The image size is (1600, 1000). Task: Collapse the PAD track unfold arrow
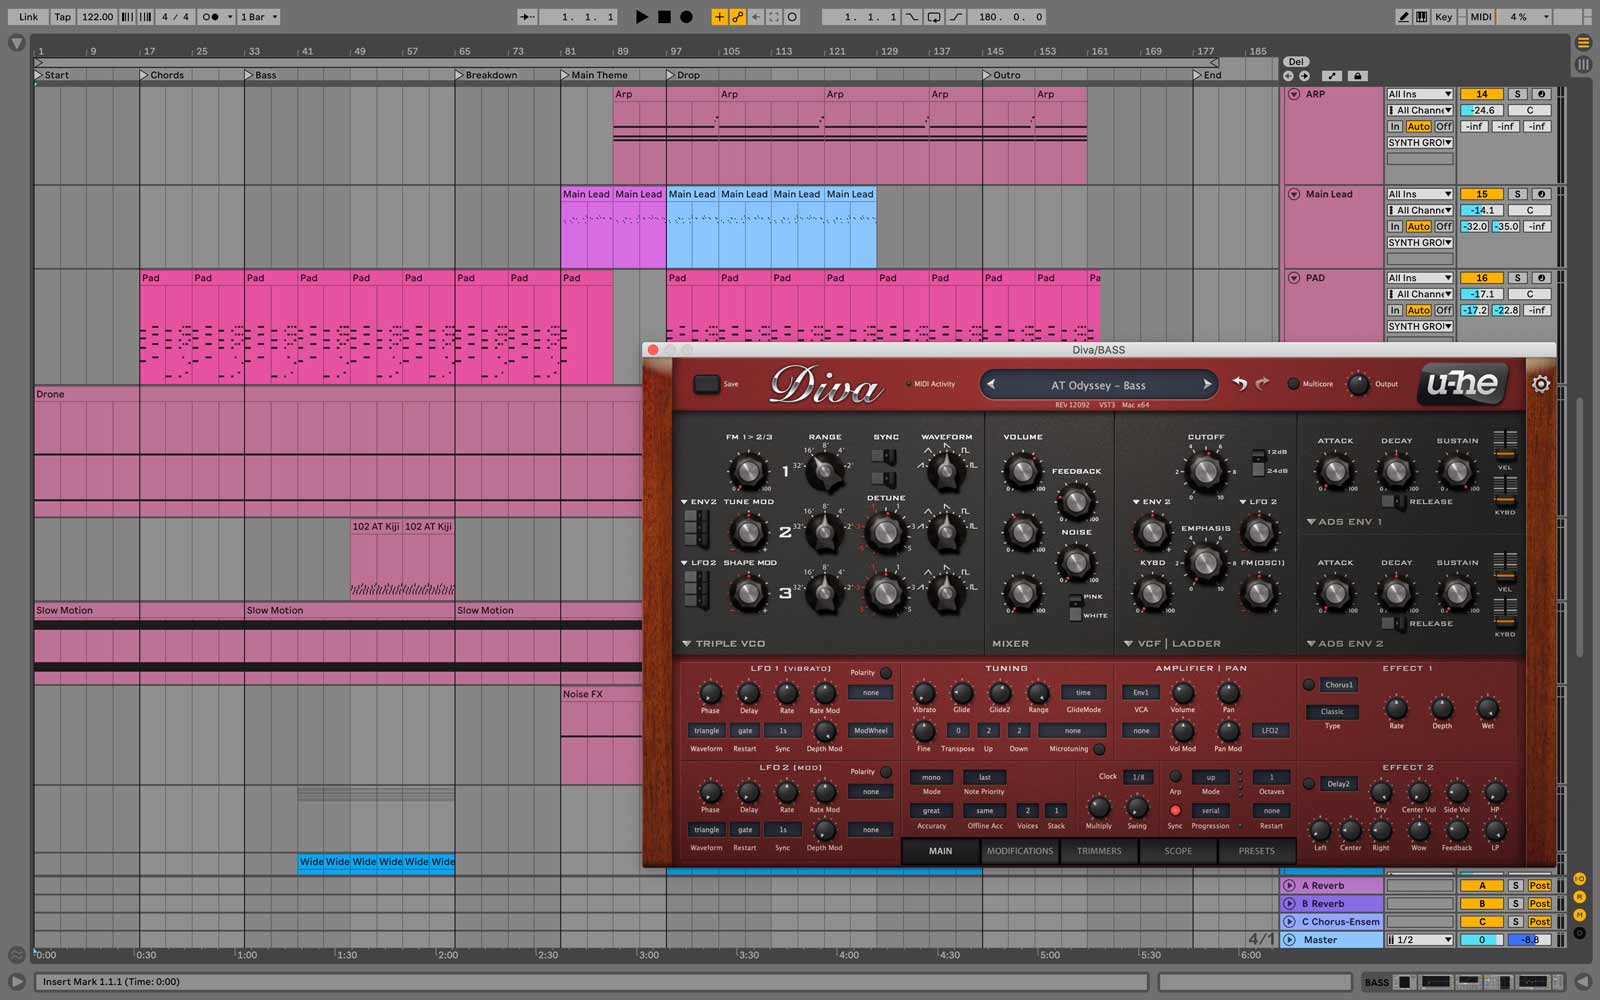click(1294, 278)
